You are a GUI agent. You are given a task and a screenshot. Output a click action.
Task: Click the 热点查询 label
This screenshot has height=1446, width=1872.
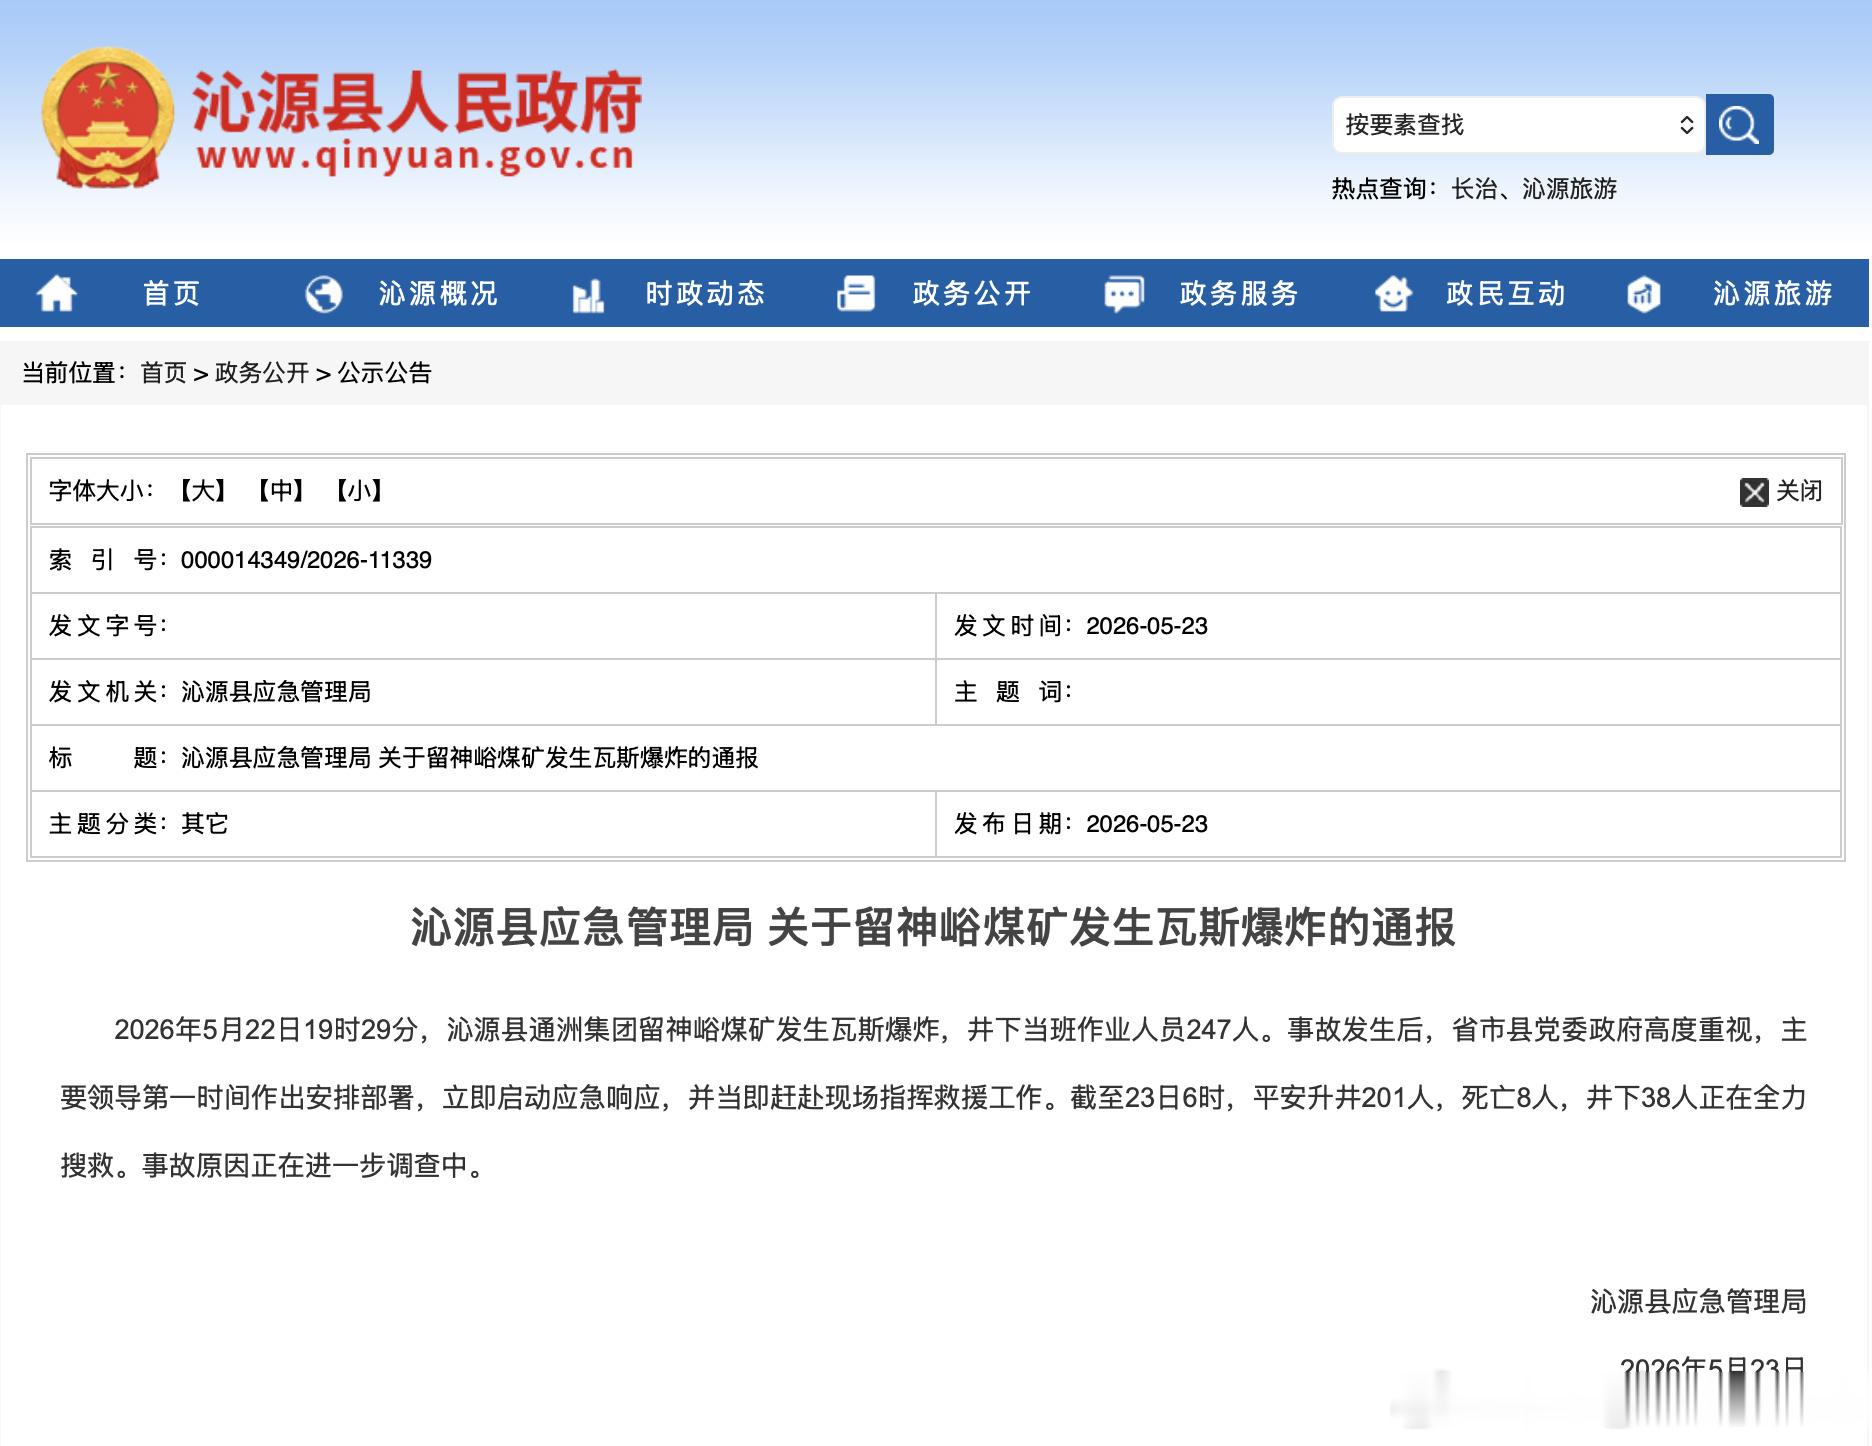pyautogui.click(x=1384, y=189)
